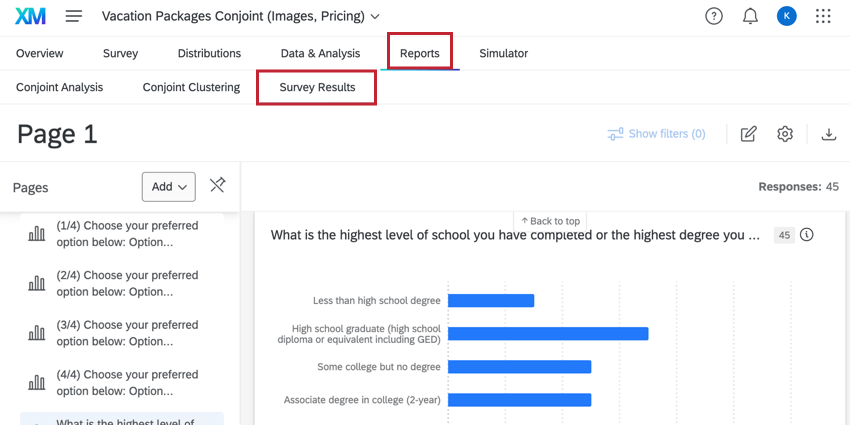Switch to the Data & Analysis tab
The width and height of the screenshot is (850, 425).
coord(320,53)
